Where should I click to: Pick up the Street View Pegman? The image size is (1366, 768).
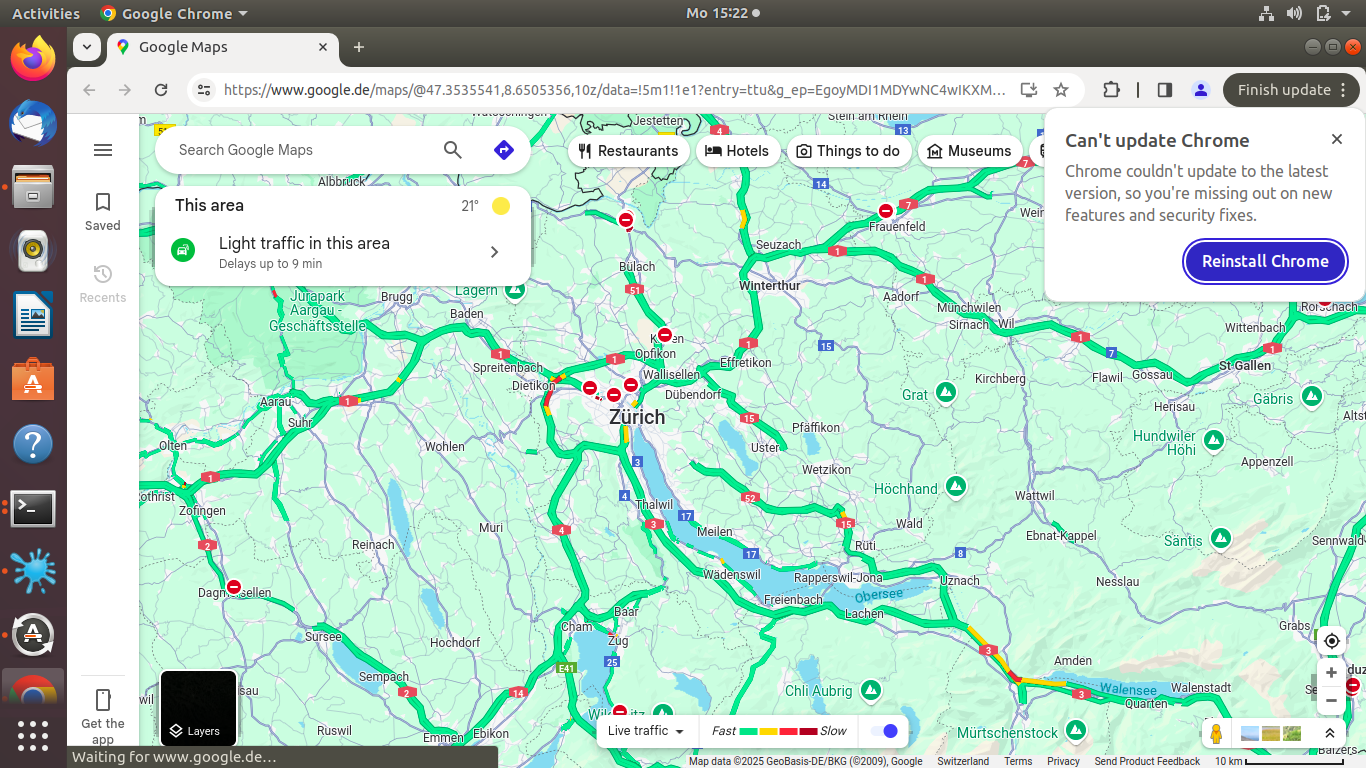[1216, 733]
